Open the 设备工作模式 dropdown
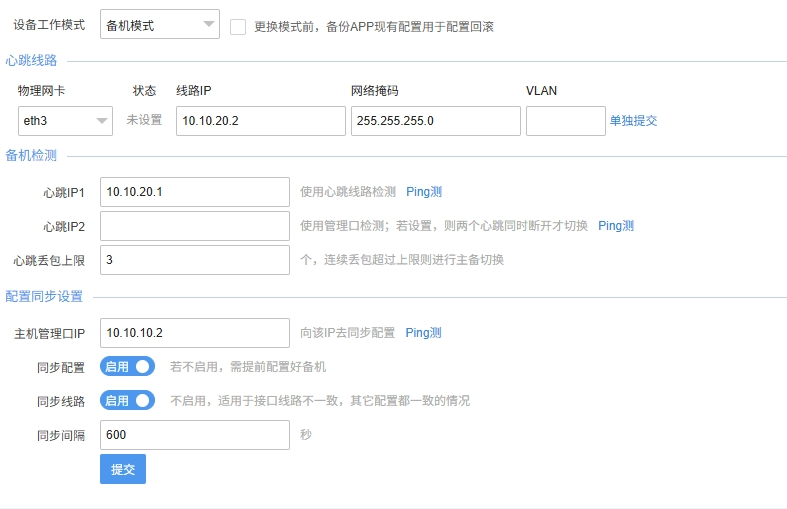 (x=160, y=24)
